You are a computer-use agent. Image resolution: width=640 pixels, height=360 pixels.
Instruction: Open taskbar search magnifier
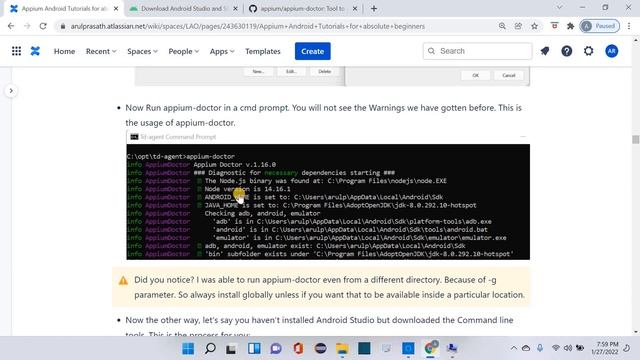(x=210, y=349)
